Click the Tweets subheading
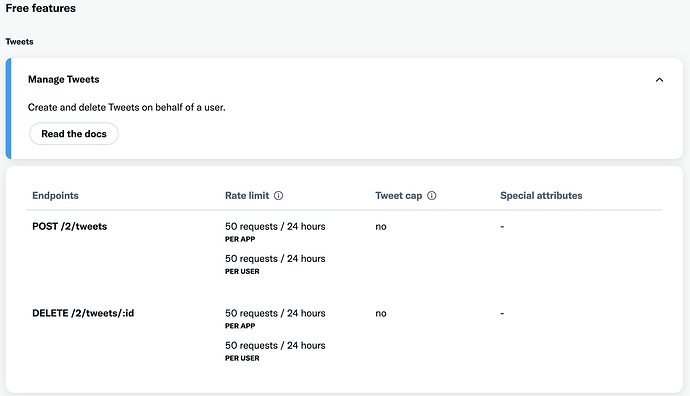 coord(19,41)
